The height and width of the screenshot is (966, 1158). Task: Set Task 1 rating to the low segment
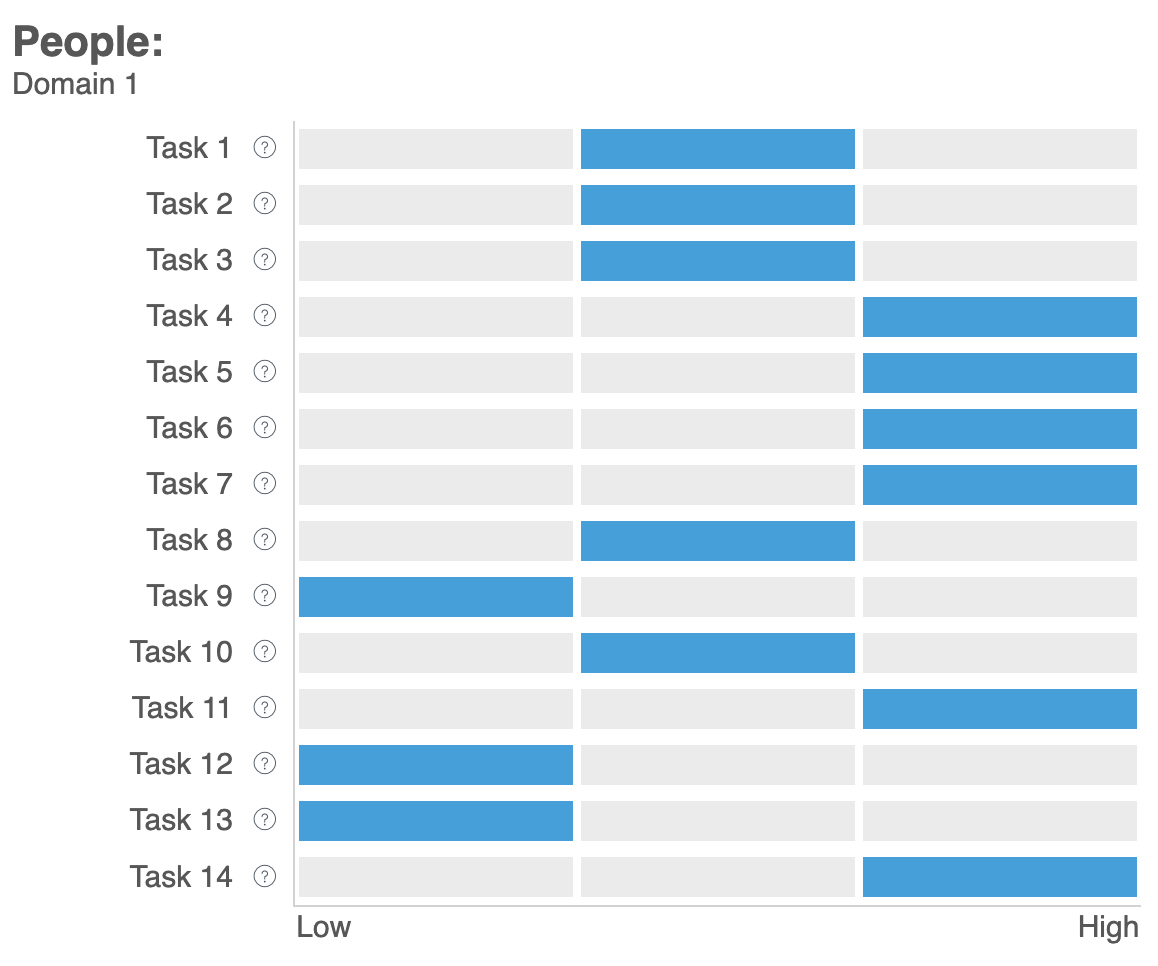436,149
